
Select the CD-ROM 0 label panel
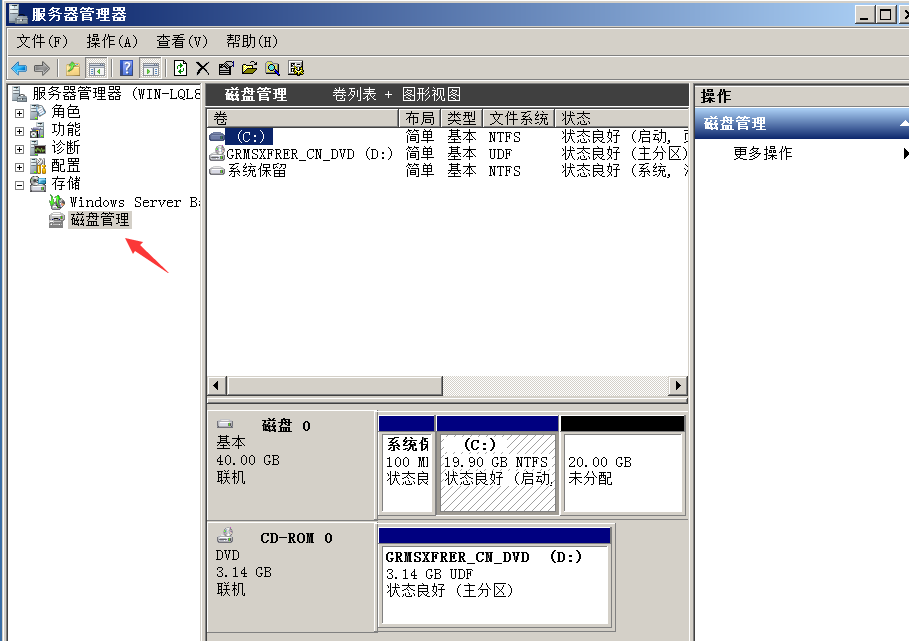(291, 577)
